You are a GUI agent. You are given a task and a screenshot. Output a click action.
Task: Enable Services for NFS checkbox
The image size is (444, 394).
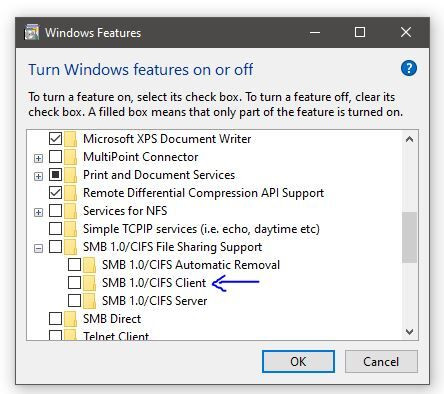(x=55, y=210)
